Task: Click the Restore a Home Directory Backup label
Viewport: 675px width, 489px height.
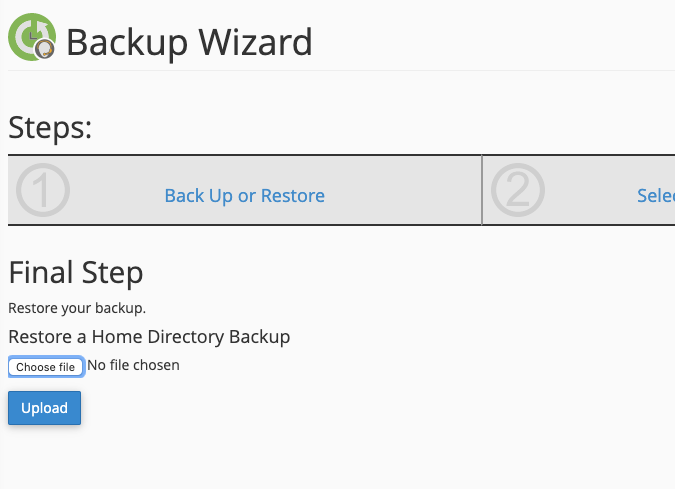Action: pos(149,337)
